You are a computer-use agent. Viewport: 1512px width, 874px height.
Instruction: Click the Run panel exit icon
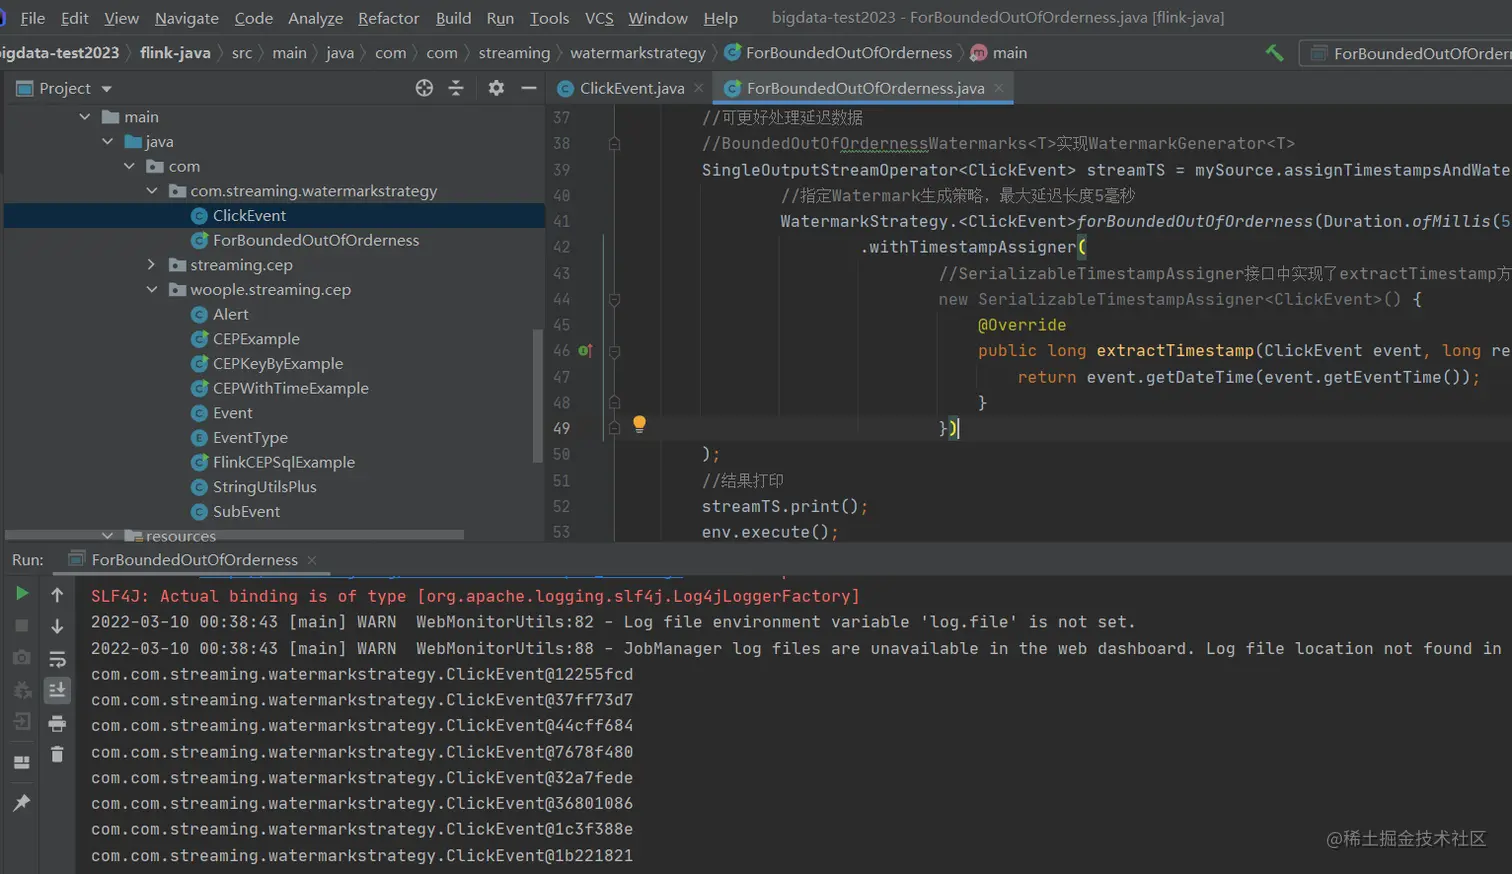pos(22,721)
